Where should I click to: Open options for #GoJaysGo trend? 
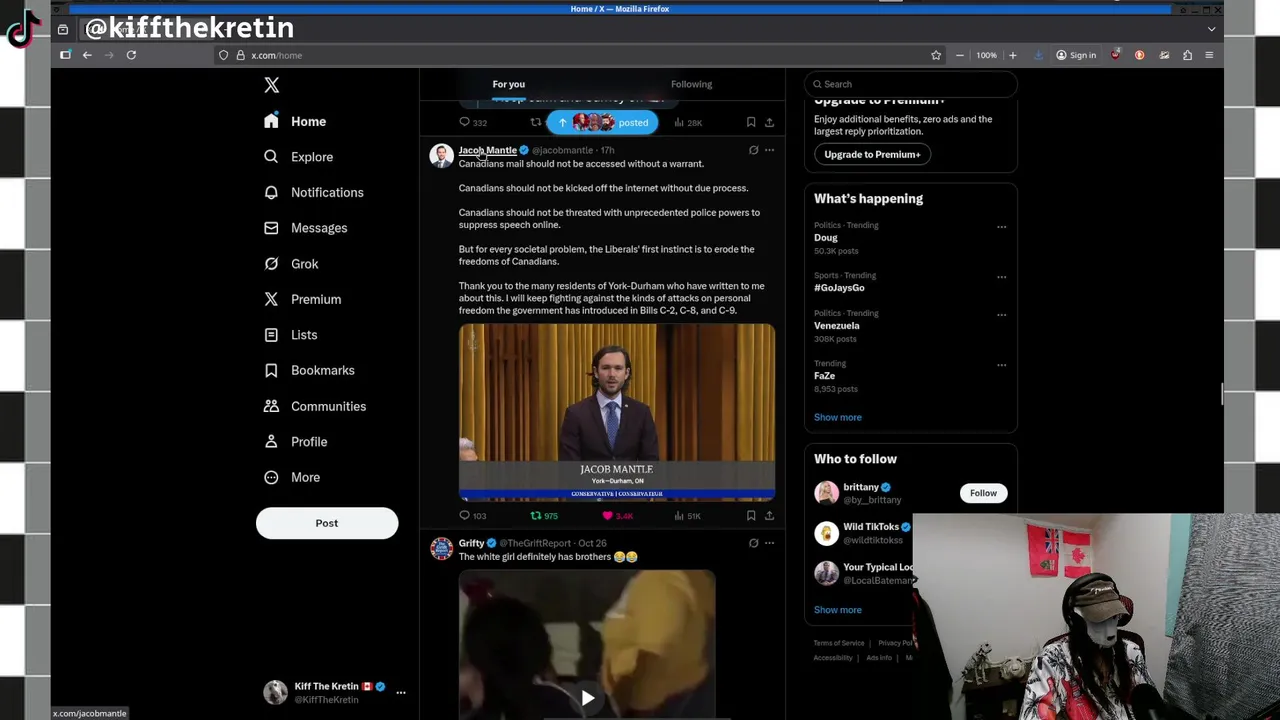click(1001, 277)
